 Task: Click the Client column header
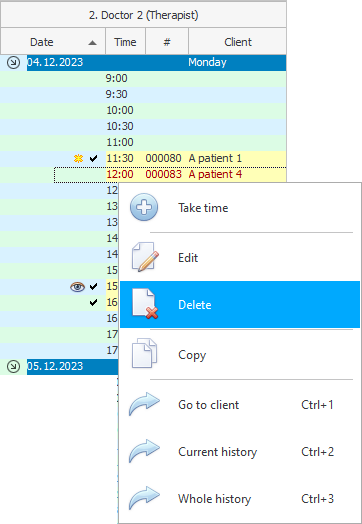(x=238, y=42)
